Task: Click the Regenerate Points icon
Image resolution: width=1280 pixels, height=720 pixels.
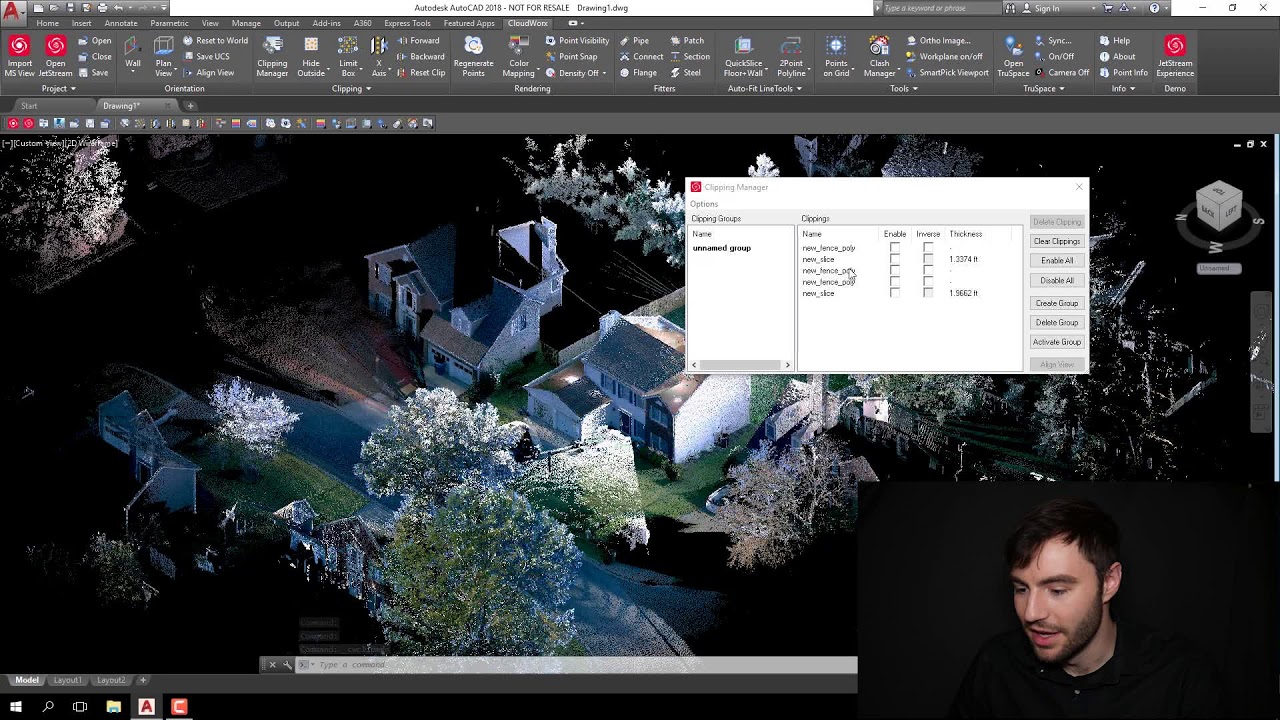Action: pos(473,56)
